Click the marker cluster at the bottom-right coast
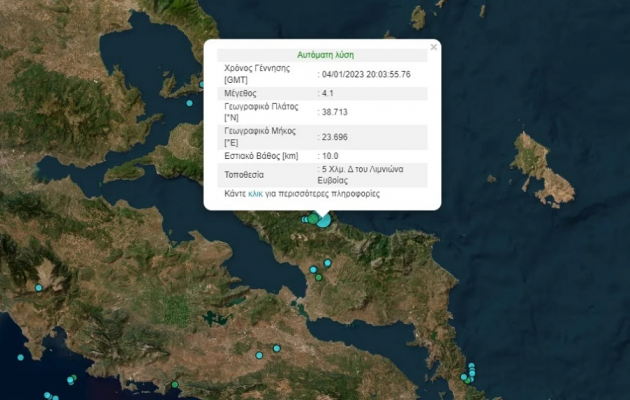This screenshot has width=630, height=400. 467,375
